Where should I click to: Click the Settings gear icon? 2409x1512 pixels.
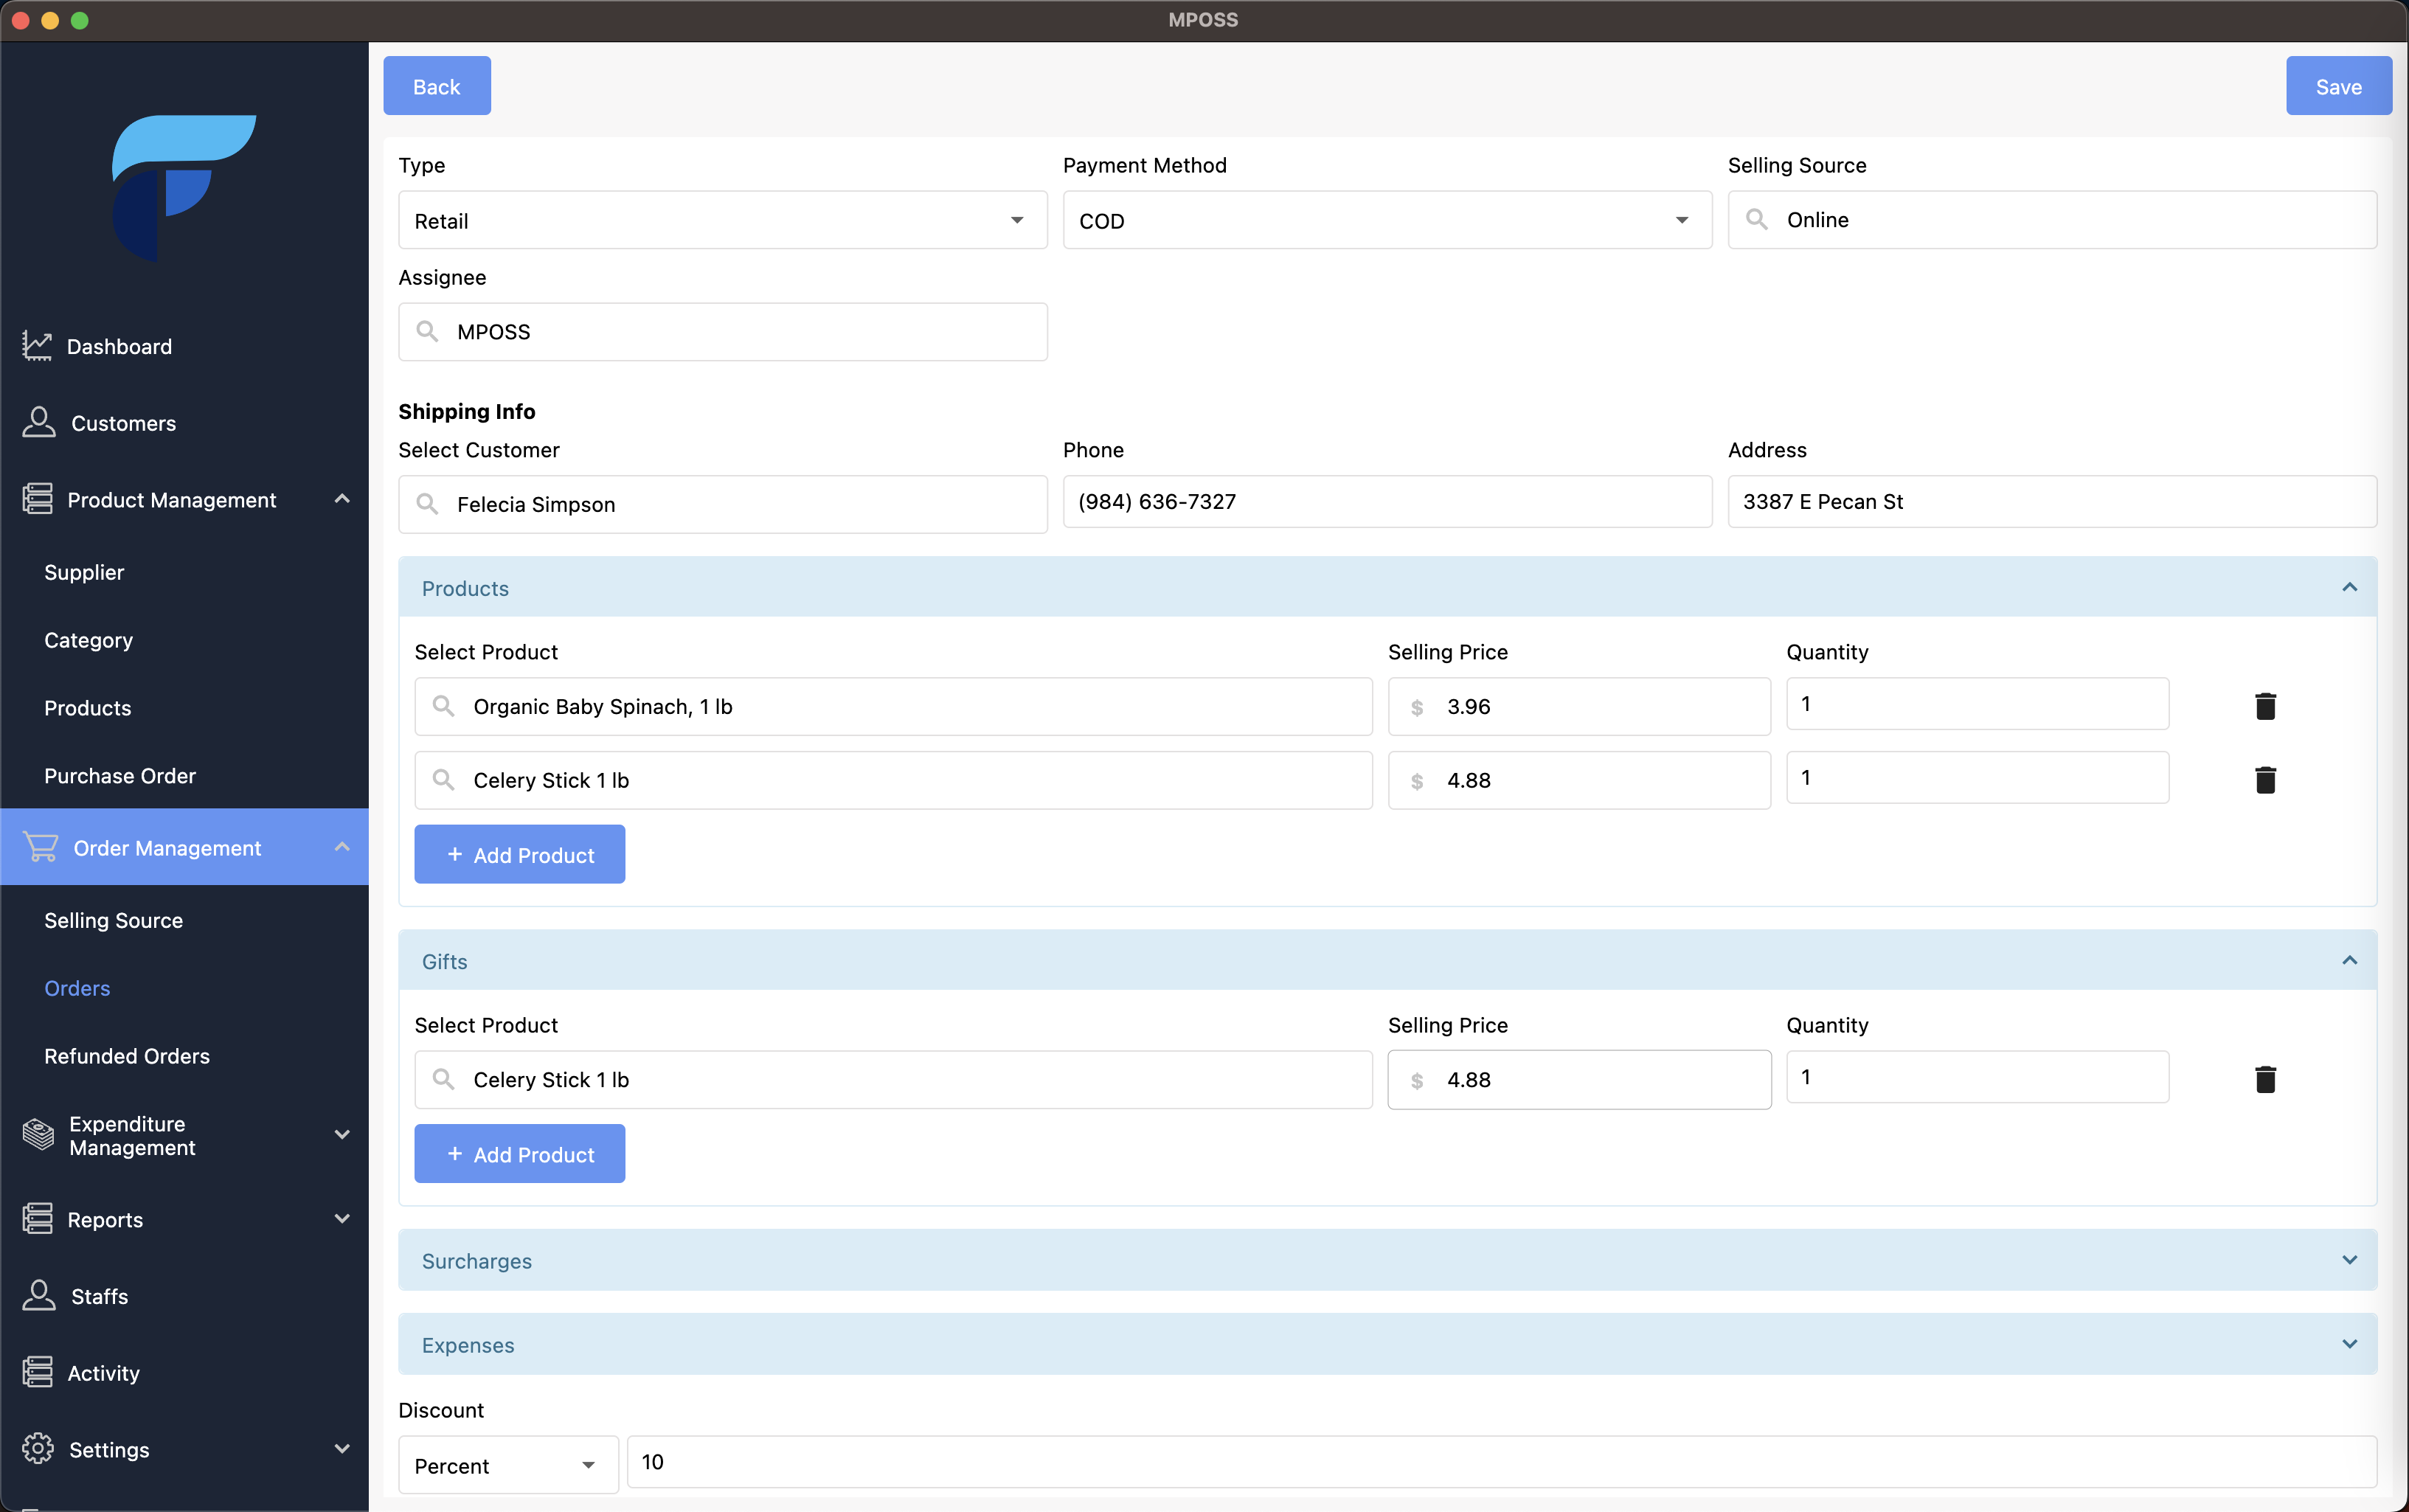(38, 1448)
